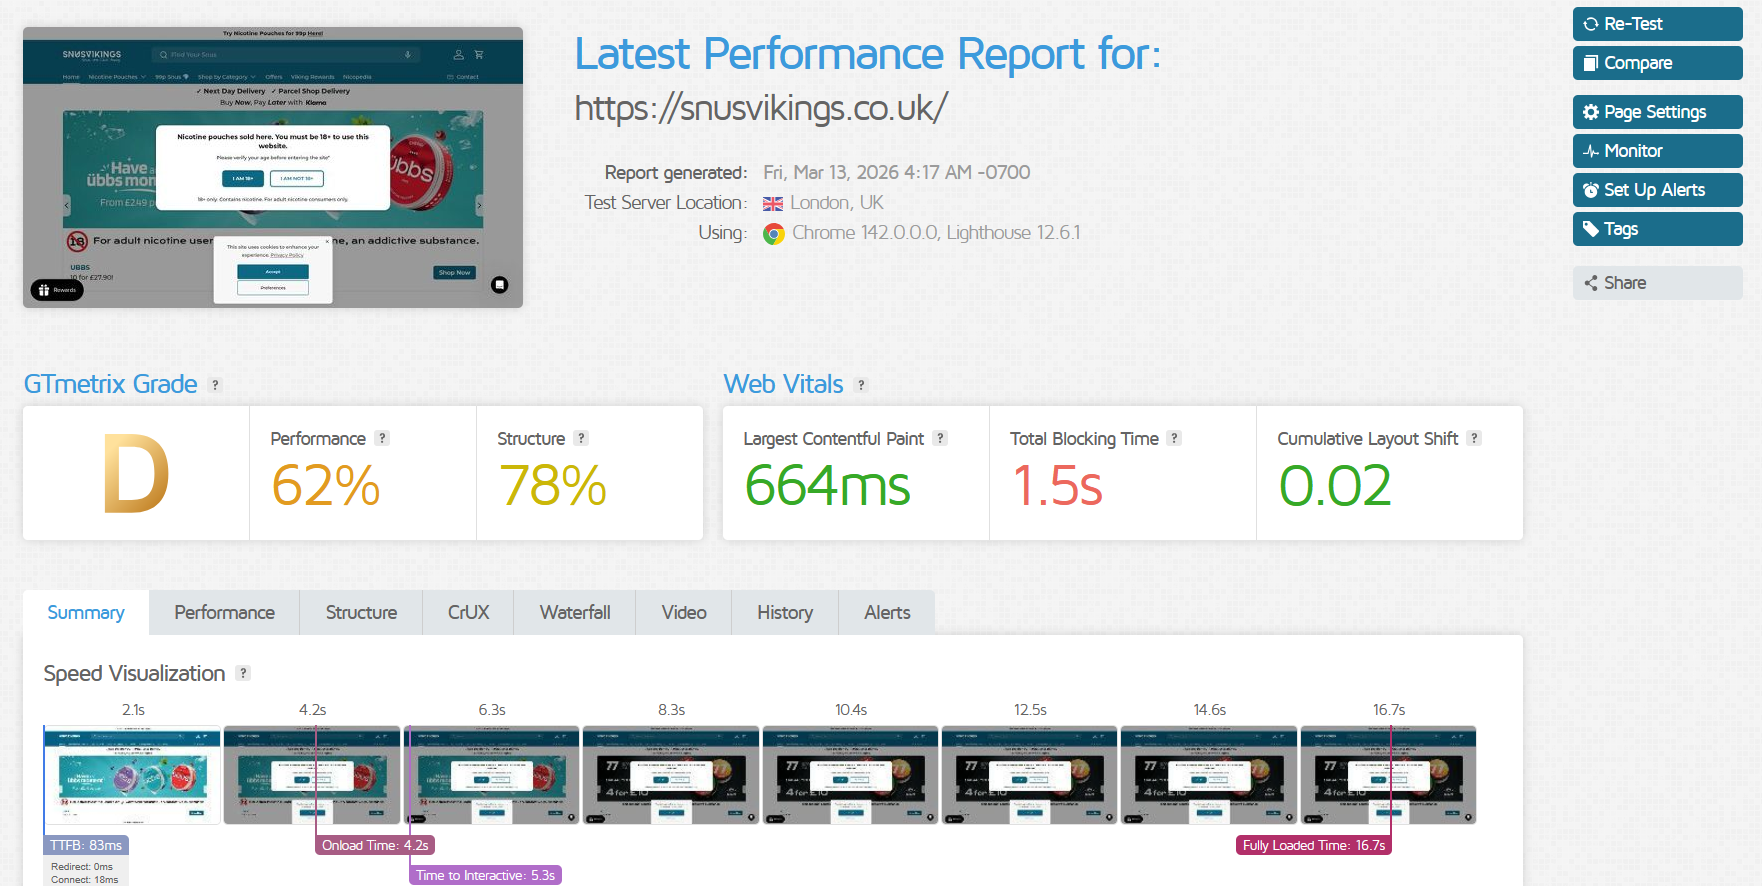Open the Compare report button
Image resolution: width=1762 pixels, height=886 pixels.
1657,63
